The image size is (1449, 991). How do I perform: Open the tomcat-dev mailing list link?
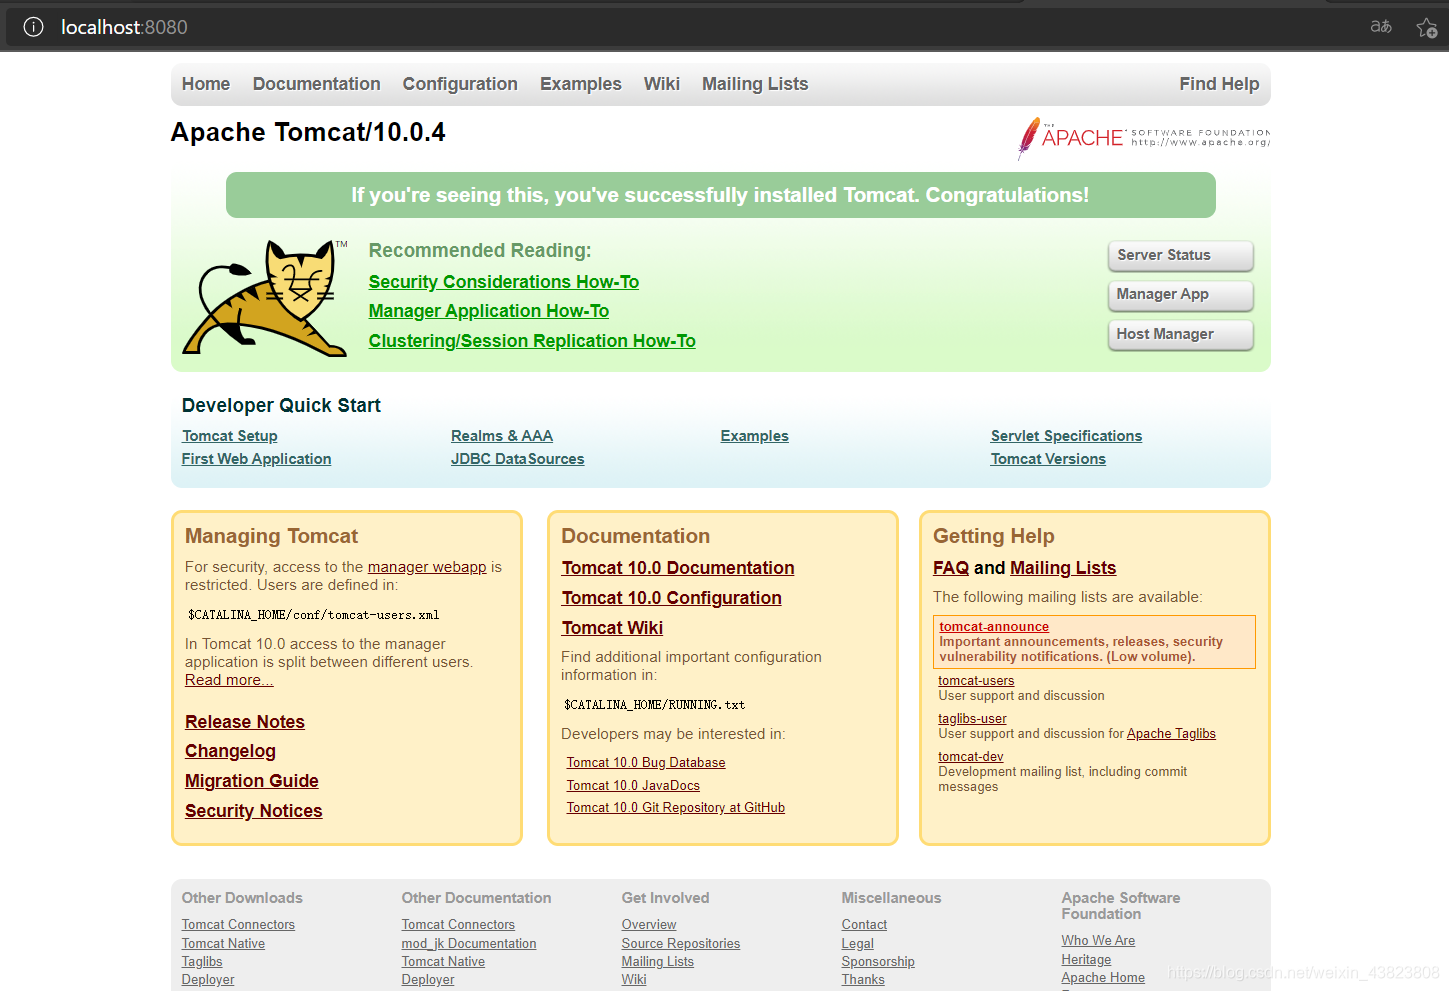(x=970, y=757)
